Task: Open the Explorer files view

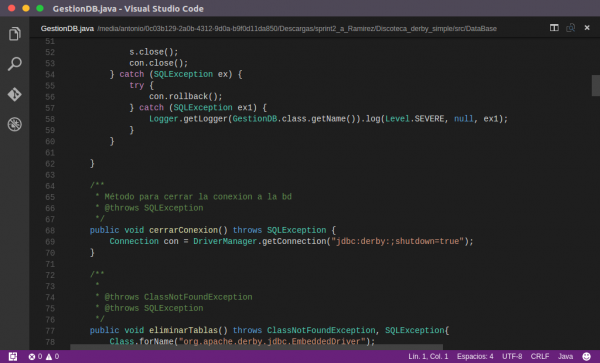Action: 15,34
